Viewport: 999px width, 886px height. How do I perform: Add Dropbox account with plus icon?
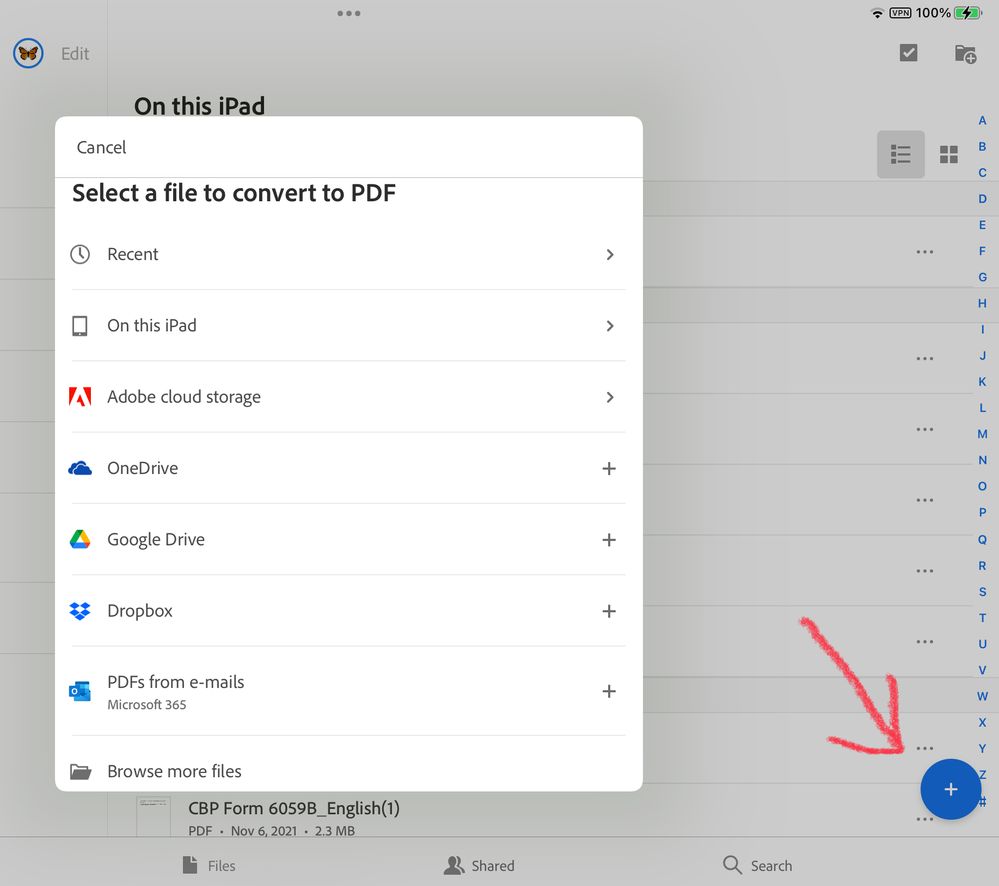pyautogui.click(x=609, y=611)
